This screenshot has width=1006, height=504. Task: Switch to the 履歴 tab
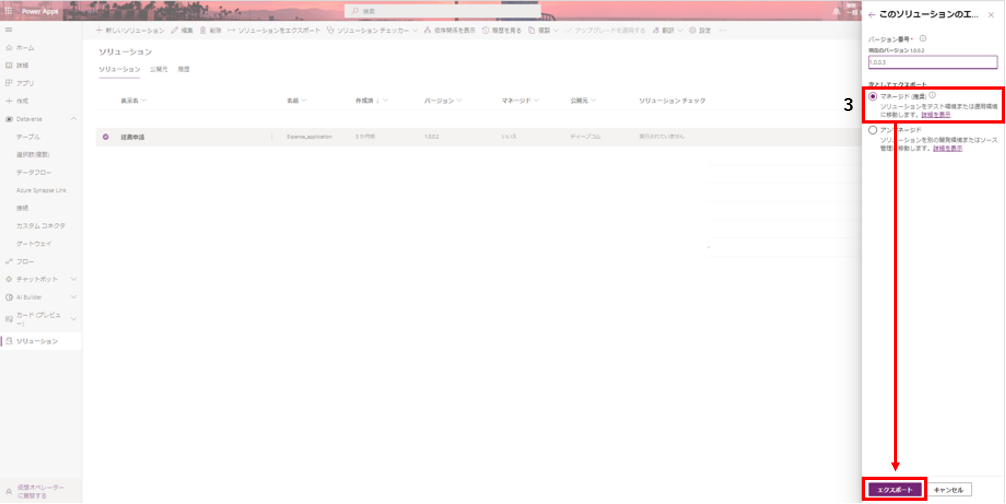[183, 69]
